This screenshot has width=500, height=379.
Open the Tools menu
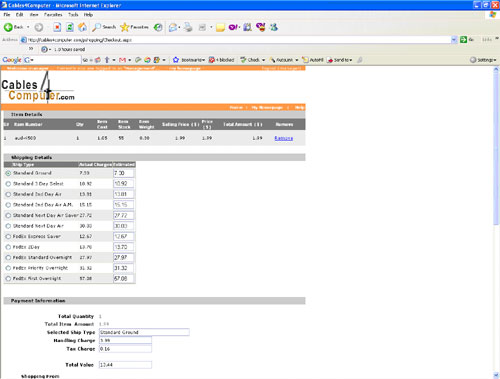[73, 15]
